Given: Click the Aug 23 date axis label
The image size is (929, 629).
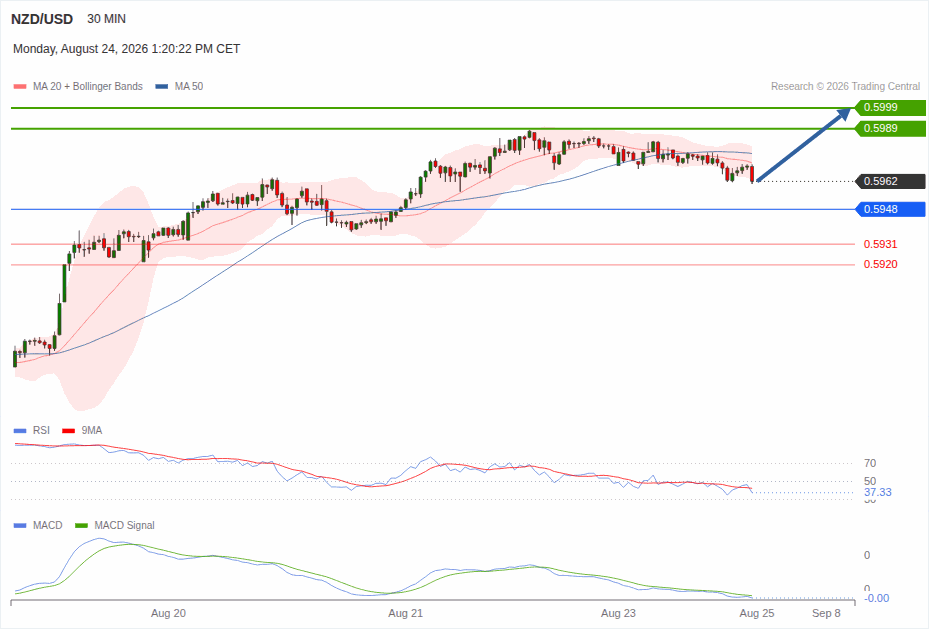Looking at the screenshot, I should tap(619, 613).
